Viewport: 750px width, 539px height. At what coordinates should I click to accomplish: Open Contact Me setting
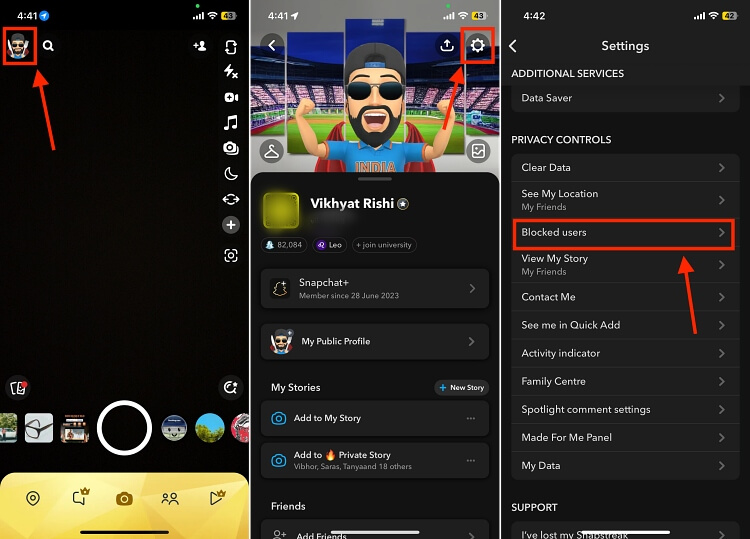click(625, 297)
